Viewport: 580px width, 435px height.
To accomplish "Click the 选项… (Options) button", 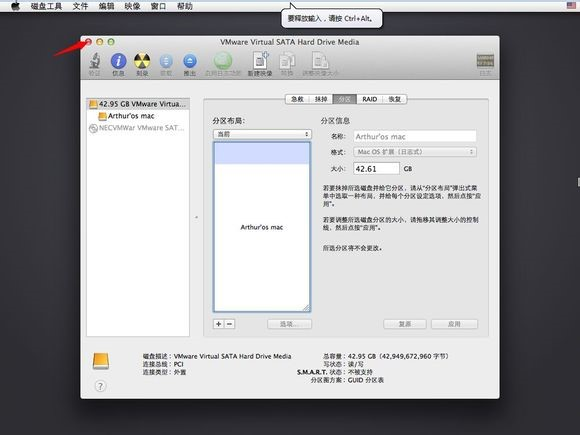I will (289, 324).
